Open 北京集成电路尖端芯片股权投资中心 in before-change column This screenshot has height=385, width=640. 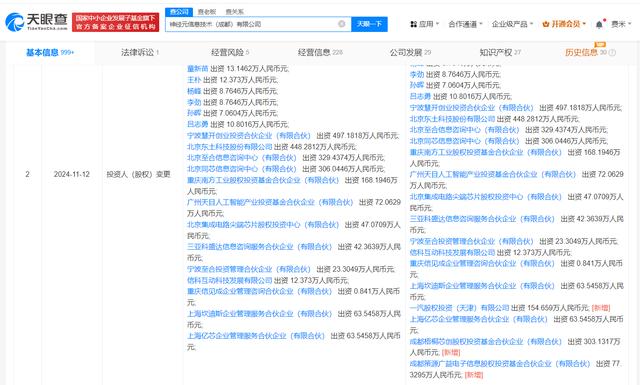[x=263, y=225]
